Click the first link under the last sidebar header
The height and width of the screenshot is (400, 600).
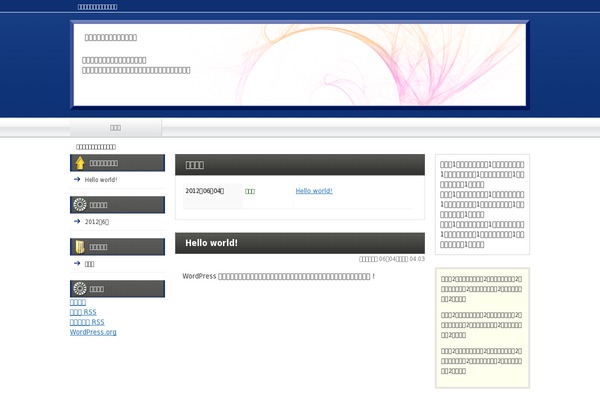click(x=78, y=302)
